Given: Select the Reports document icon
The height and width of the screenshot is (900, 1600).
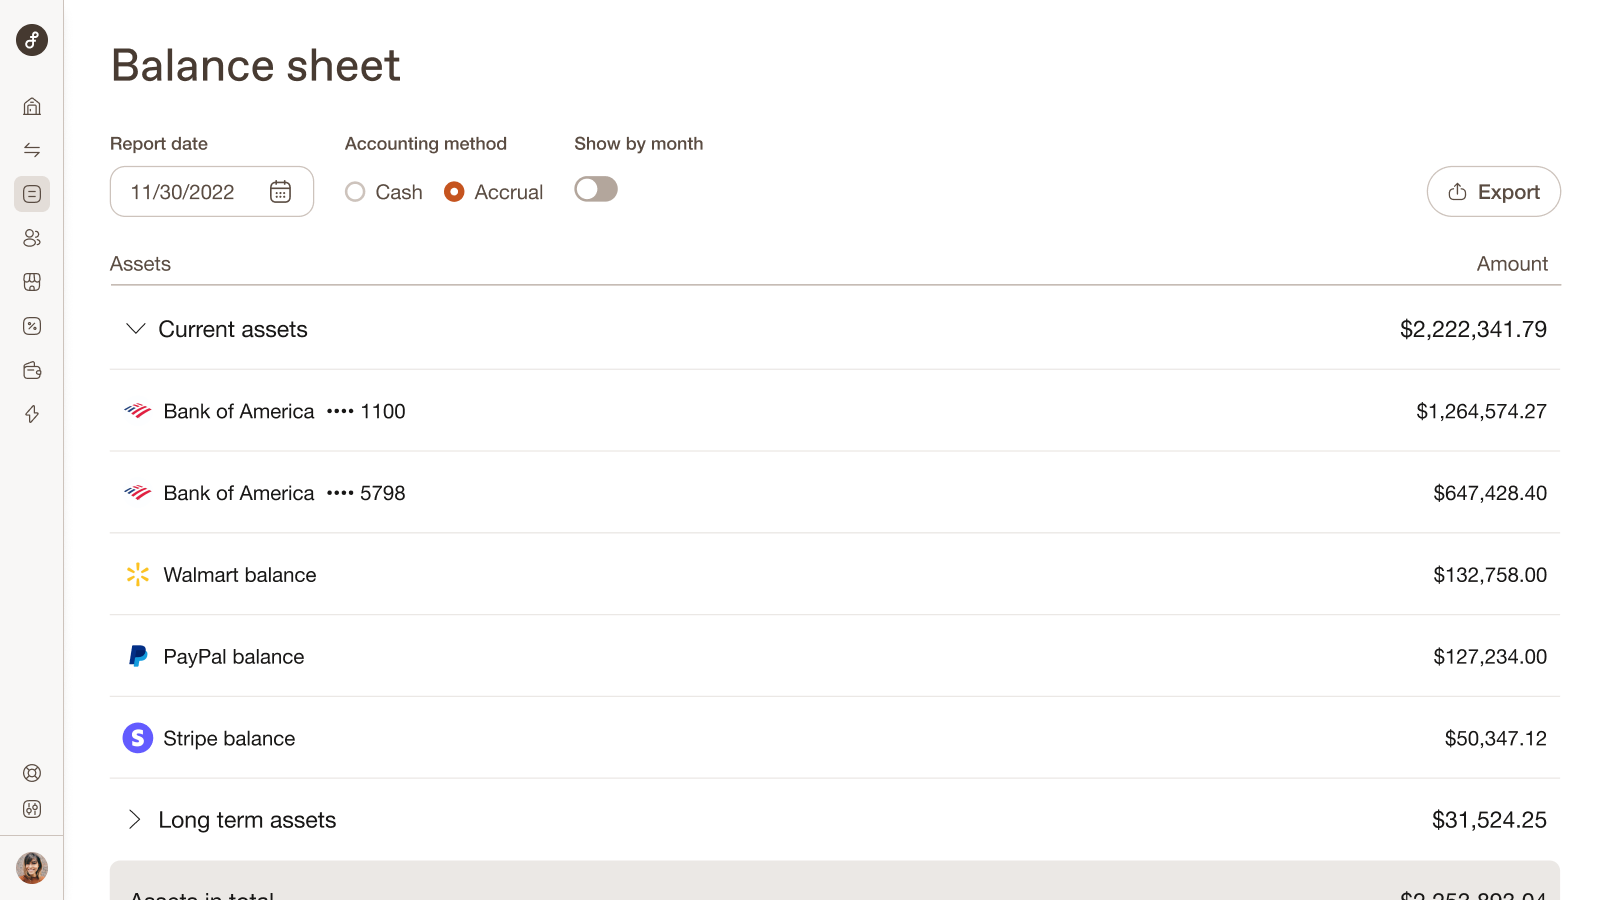Looking at the screenshot, I should click(x=32, y=194).
